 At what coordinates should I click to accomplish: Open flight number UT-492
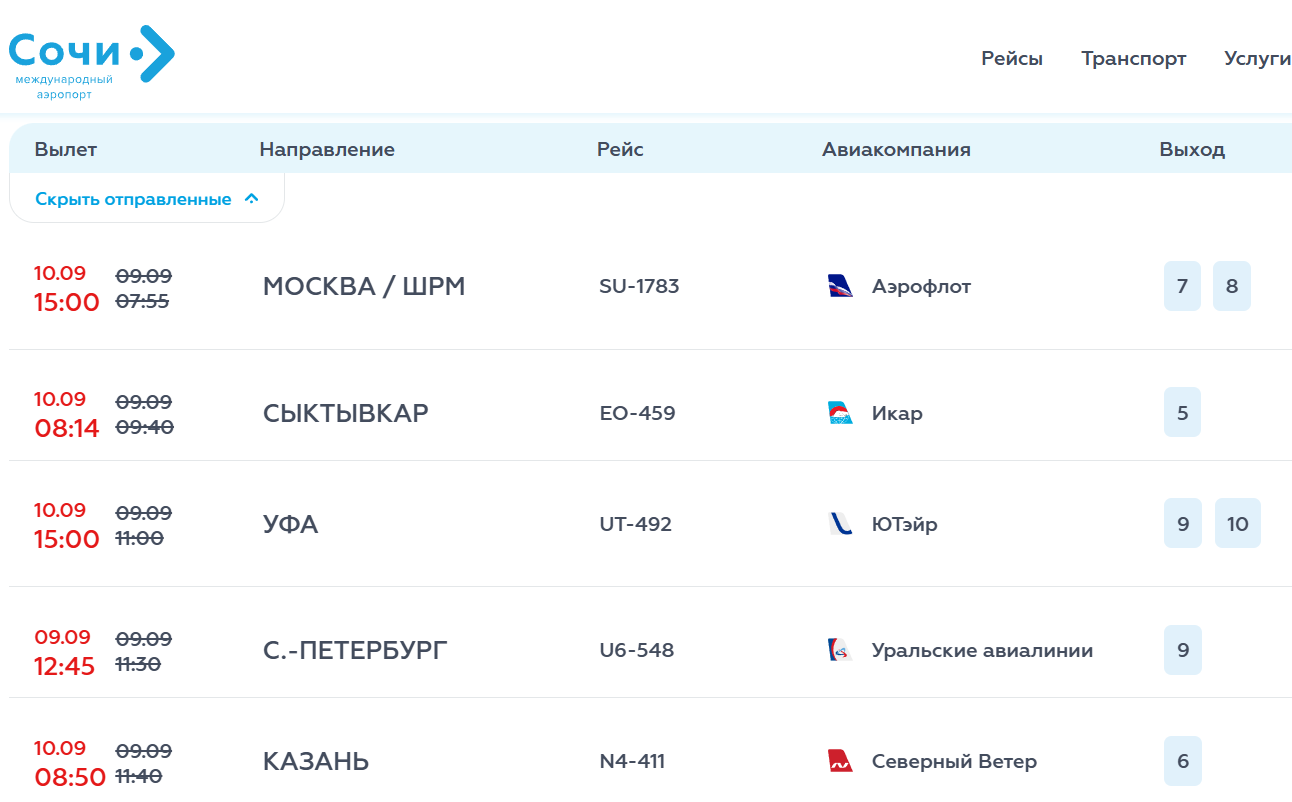coord(636,524)
